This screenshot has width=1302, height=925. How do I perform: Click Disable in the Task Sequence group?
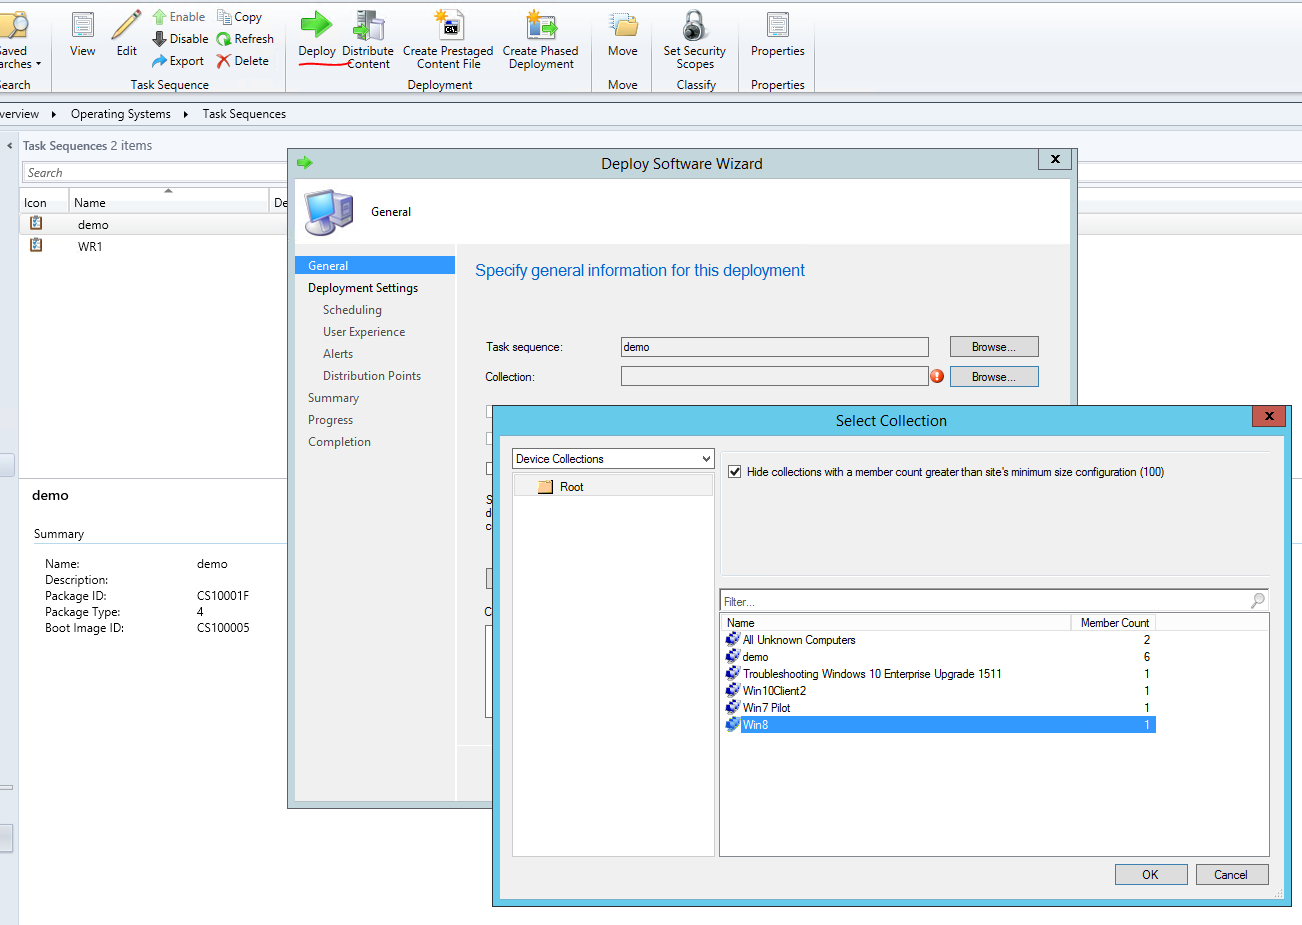180,38
